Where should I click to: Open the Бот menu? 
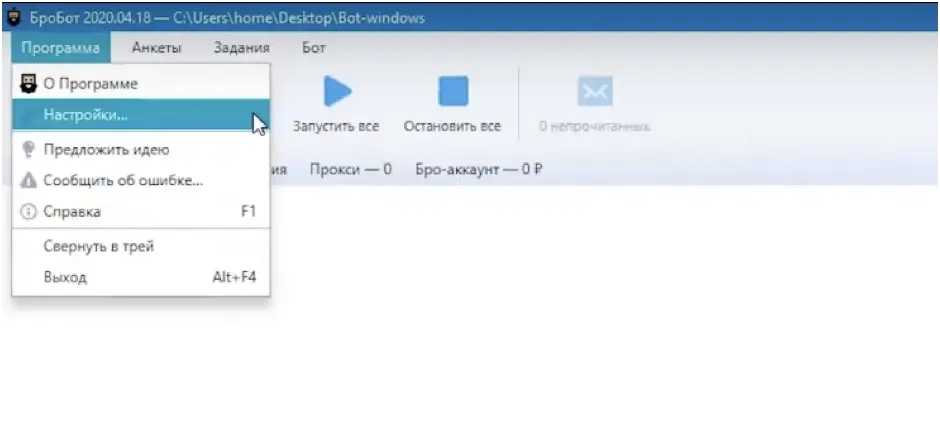point(314,48)
